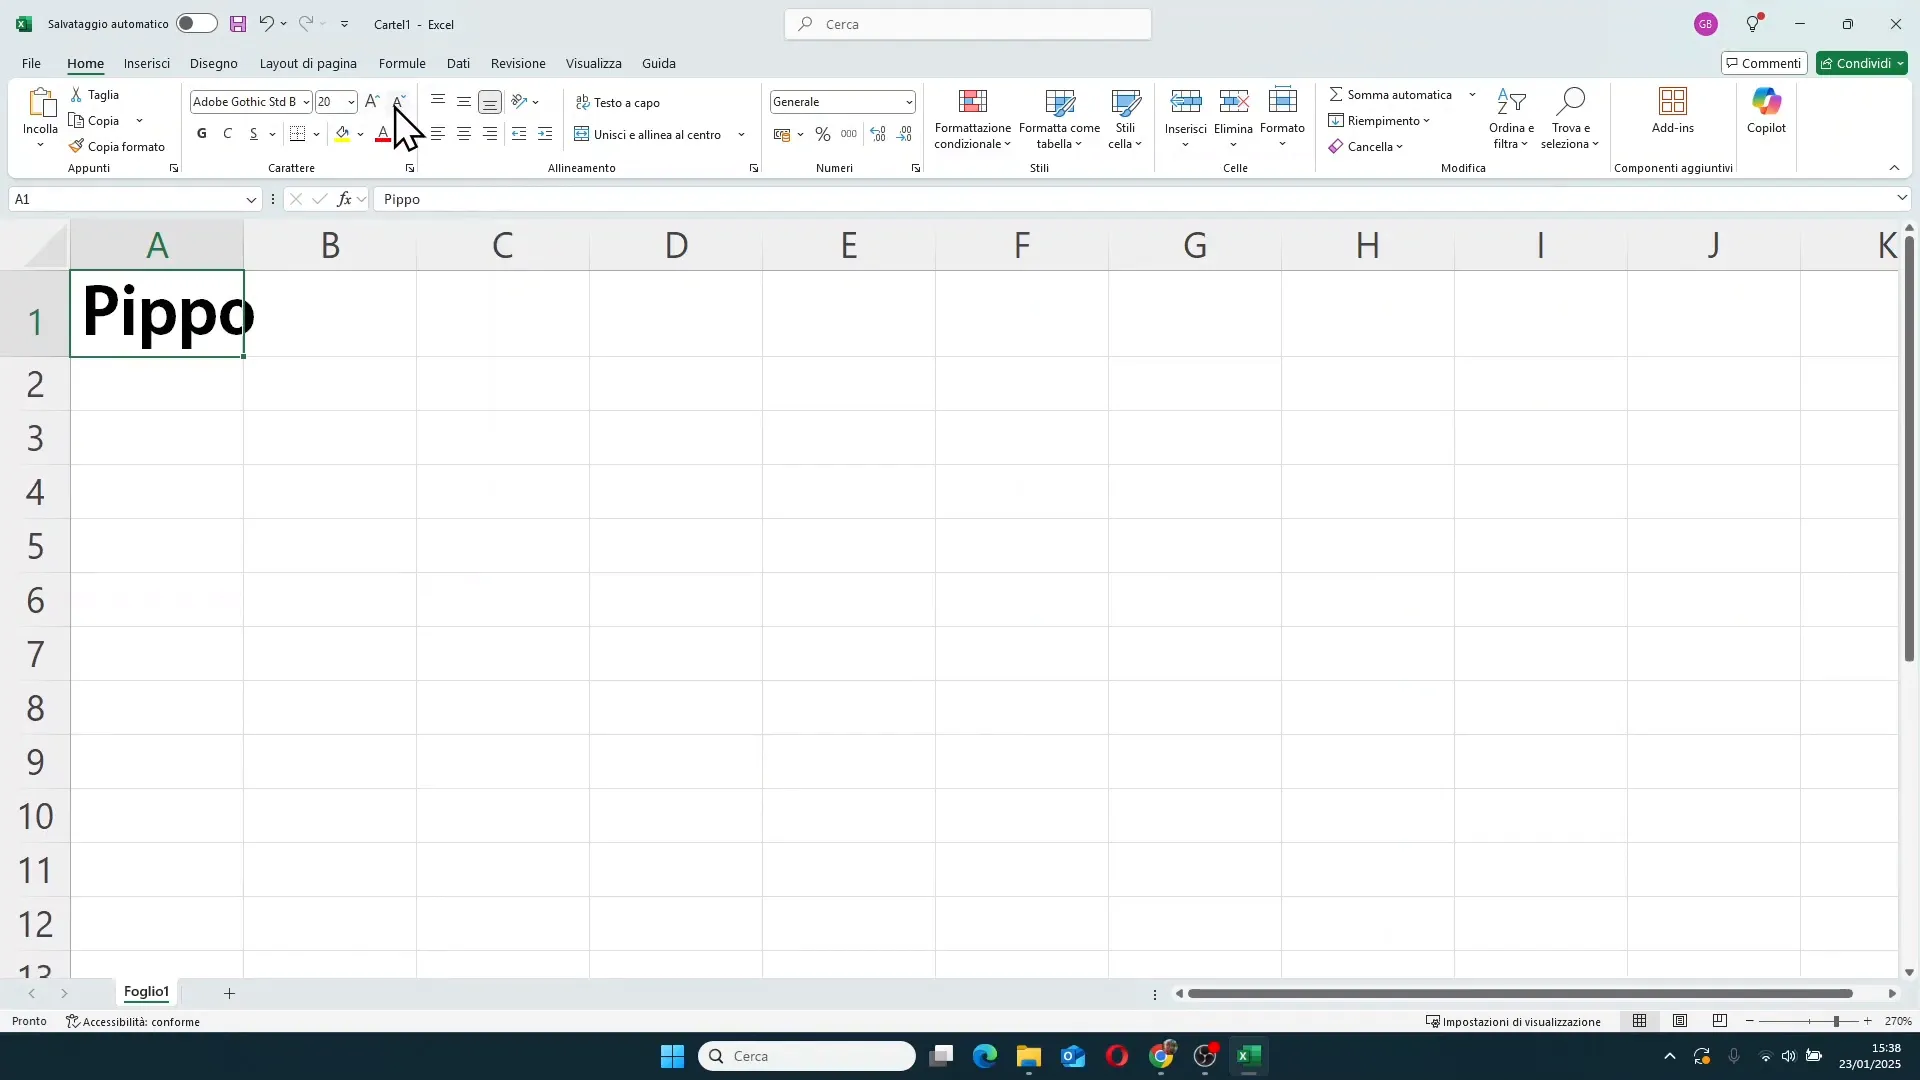Click Somma automatica
Screen dimensions: 1920x1080
tap(1391, 95)
